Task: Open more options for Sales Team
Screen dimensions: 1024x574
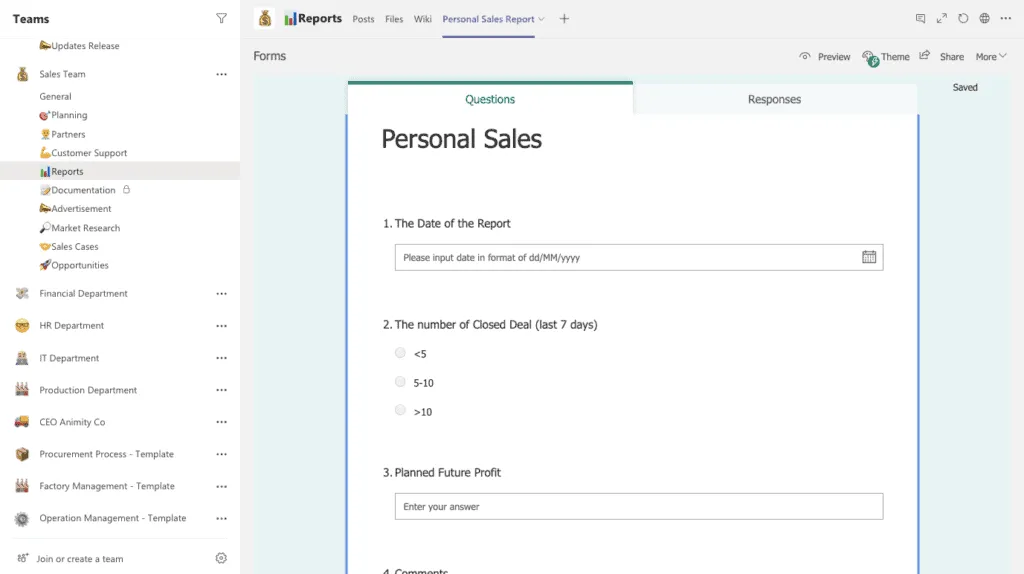Action: [x=221, y=74]
